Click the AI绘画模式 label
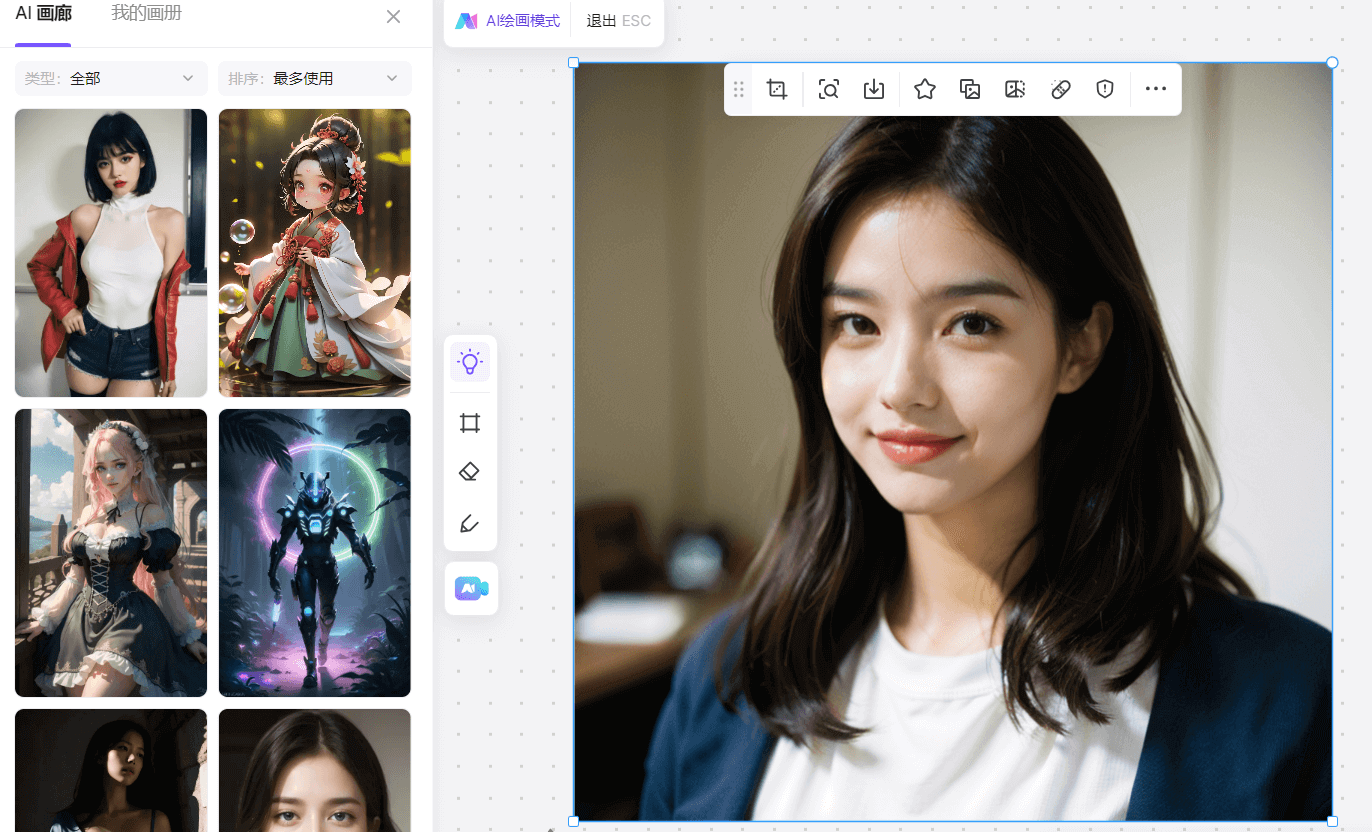 click(x=523, y=21)
